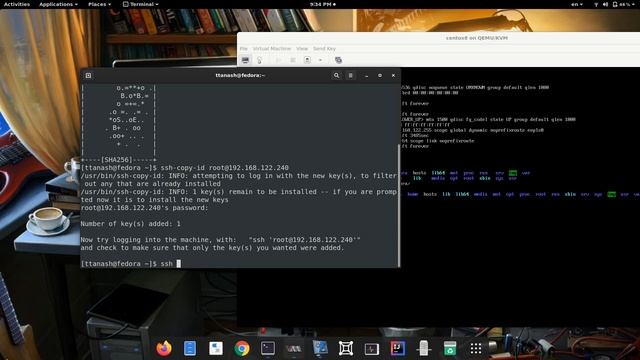This screenshot has height=360, width=640.
Task: Open new tab in the terminal window
Action: pos(88,76)
